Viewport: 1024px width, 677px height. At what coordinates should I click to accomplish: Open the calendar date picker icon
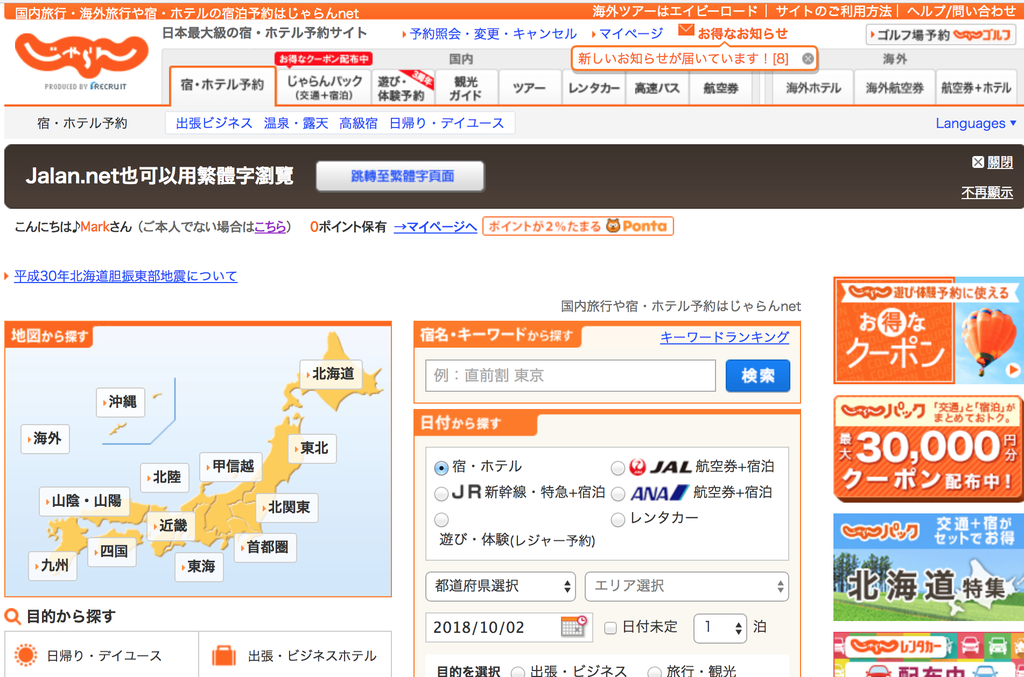pos(574,626)
